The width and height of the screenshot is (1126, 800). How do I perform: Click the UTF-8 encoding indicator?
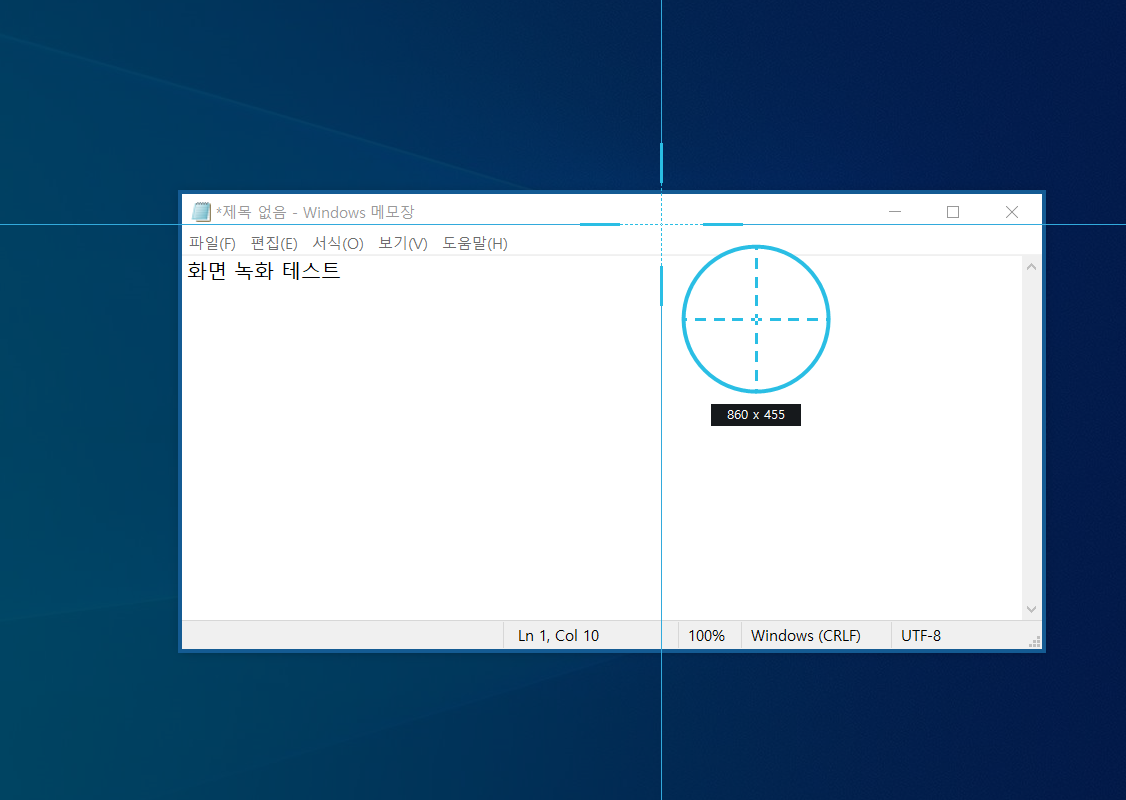click(920, 635)
